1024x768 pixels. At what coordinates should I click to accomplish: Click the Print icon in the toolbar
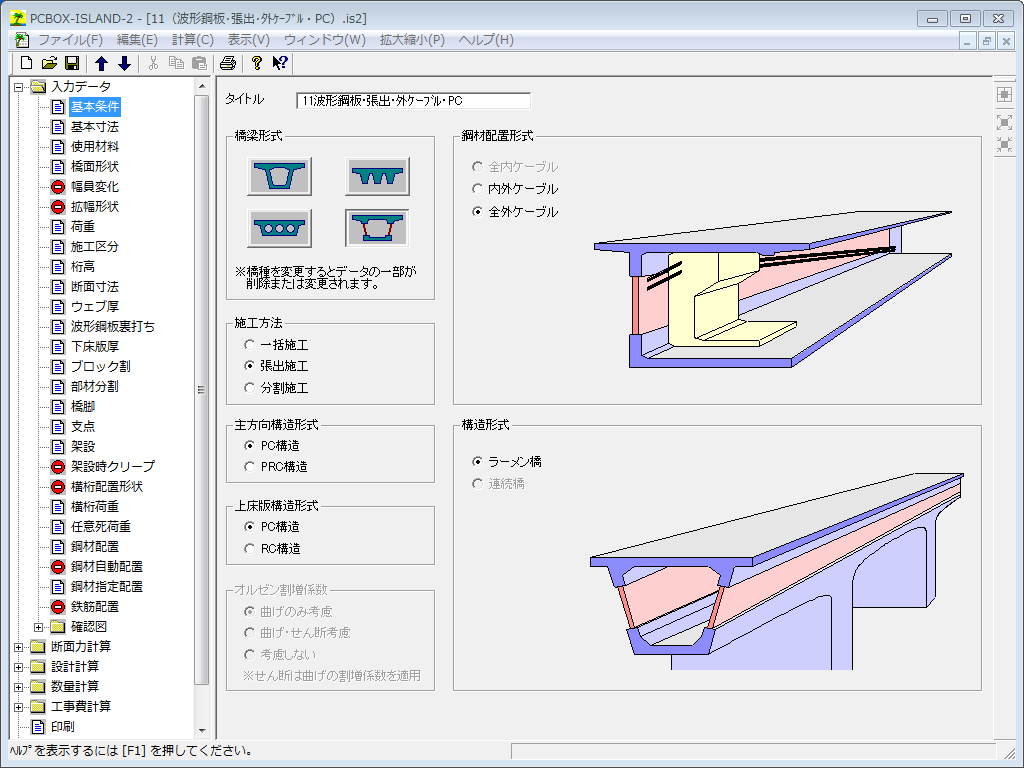[228, 63]
